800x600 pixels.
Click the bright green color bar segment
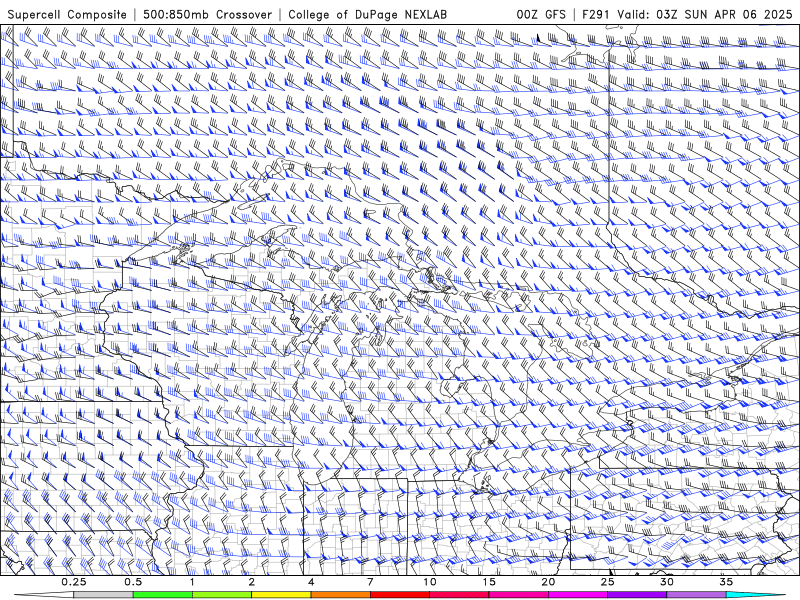(x=163, y=595)
